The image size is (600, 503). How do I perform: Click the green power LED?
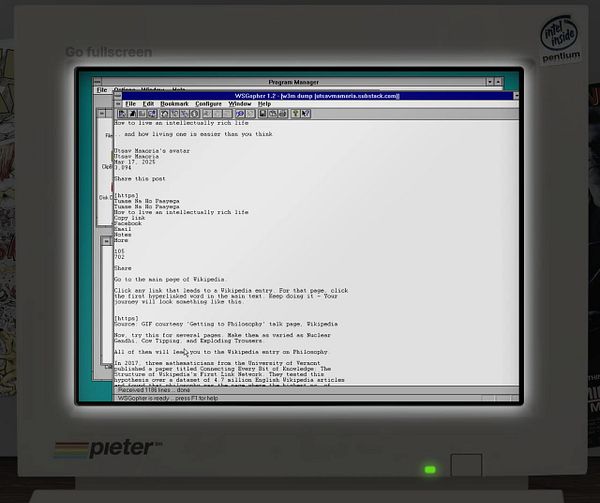[430, 469]
